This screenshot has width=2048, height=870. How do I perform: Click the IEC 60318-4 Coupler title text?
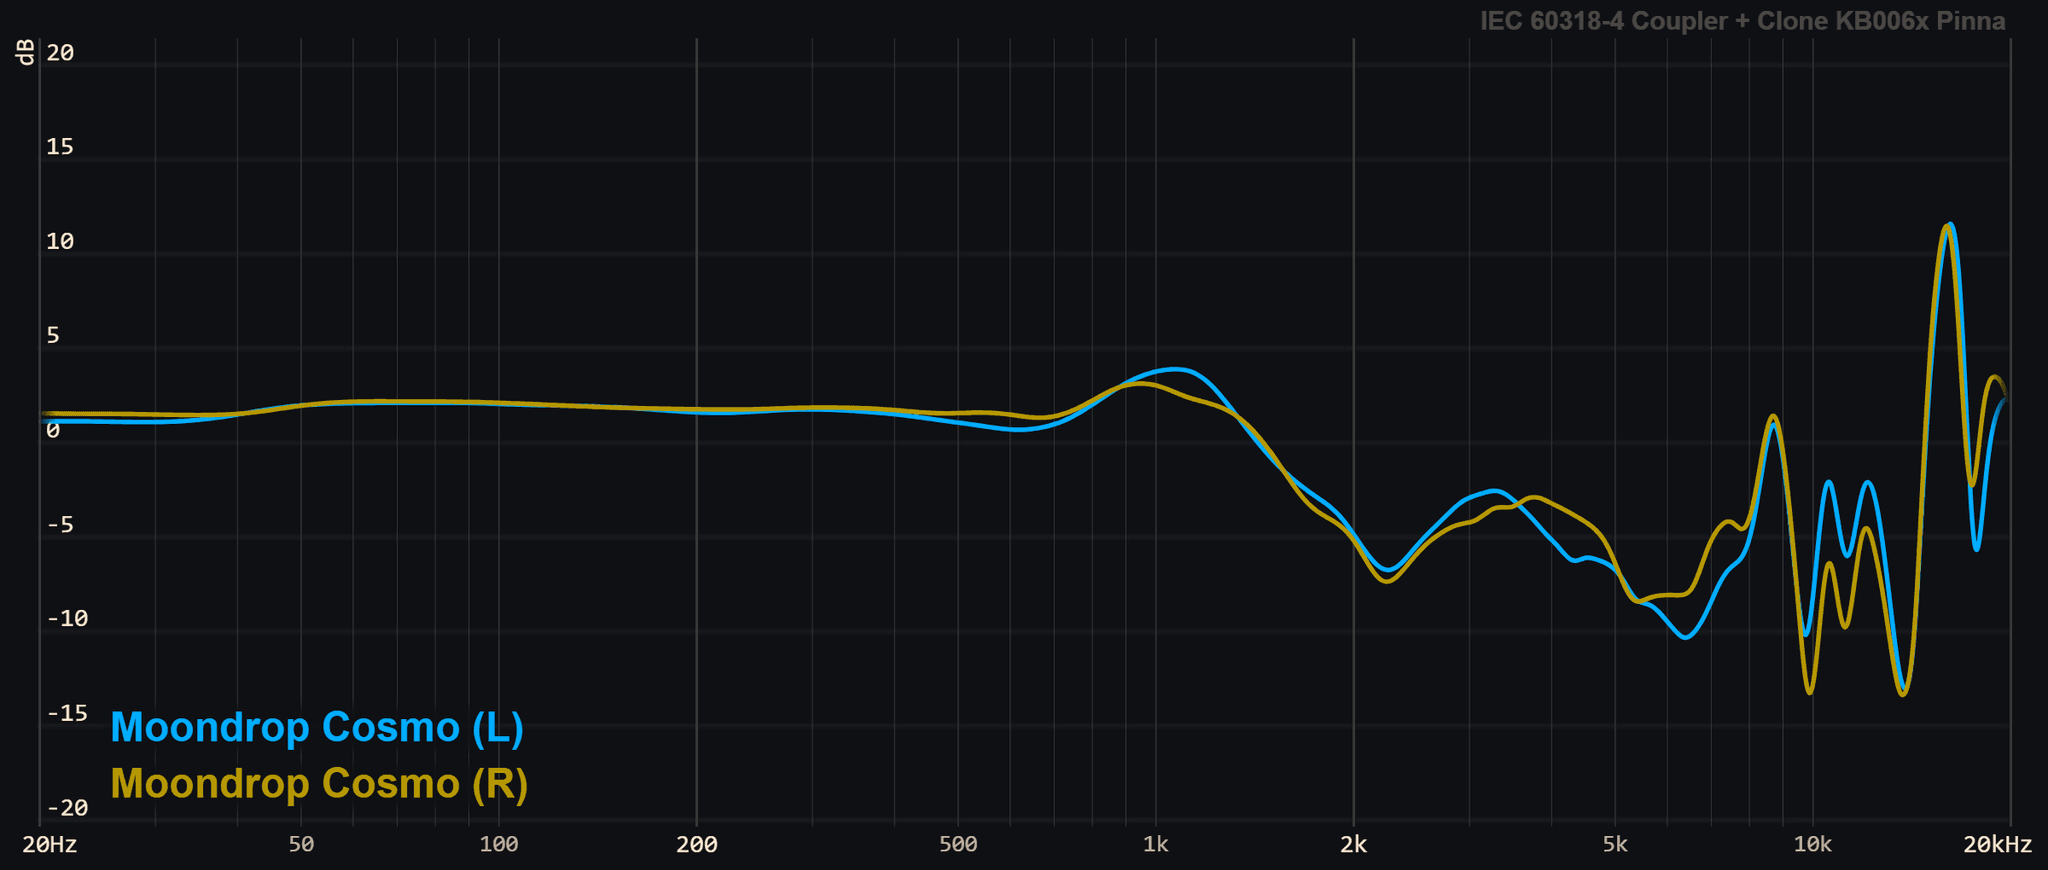pos(1741,21)
